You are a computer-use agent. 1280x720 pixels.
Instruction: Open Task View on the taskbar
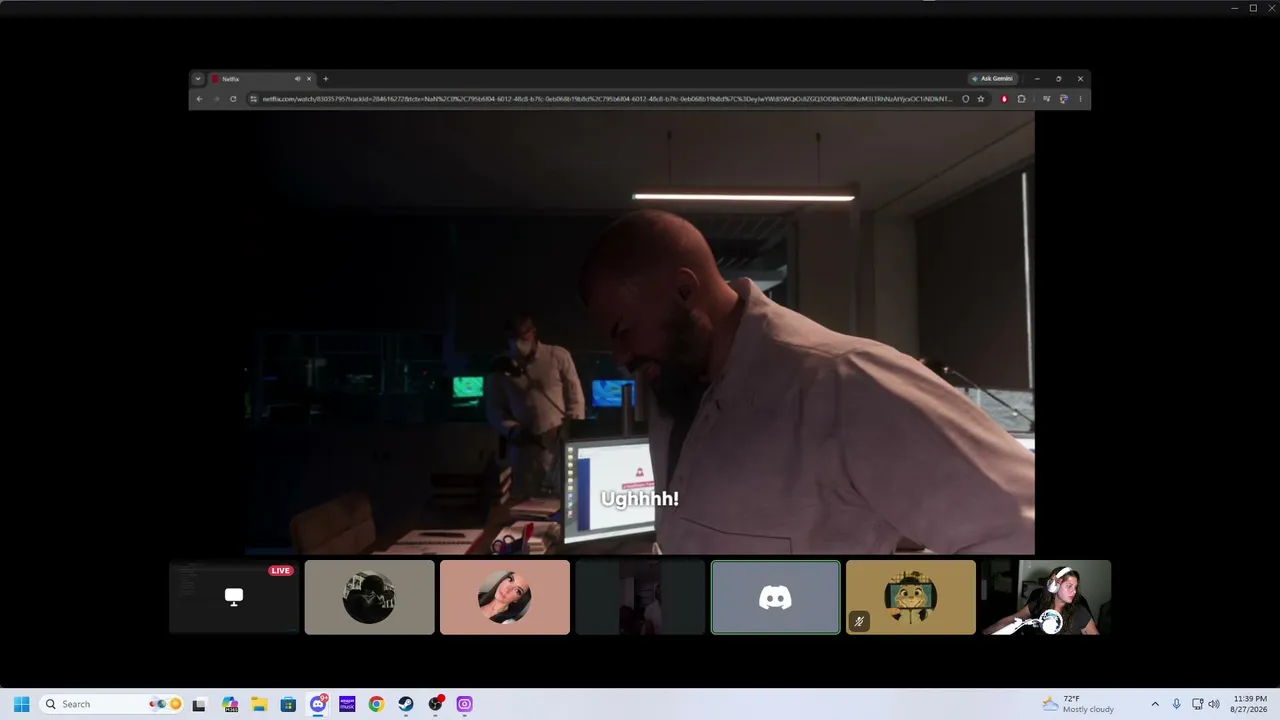click(x=199, y=704)
